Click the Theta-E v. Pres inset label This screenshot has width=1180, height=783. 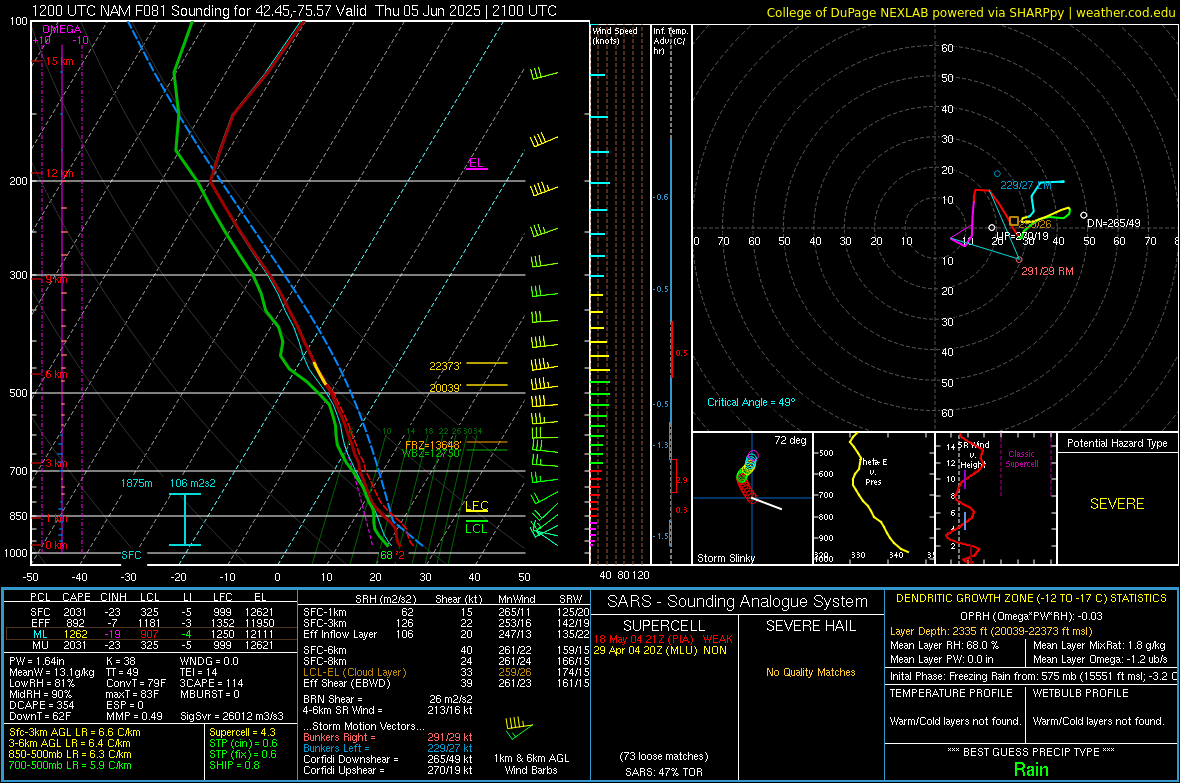point(873,471)
